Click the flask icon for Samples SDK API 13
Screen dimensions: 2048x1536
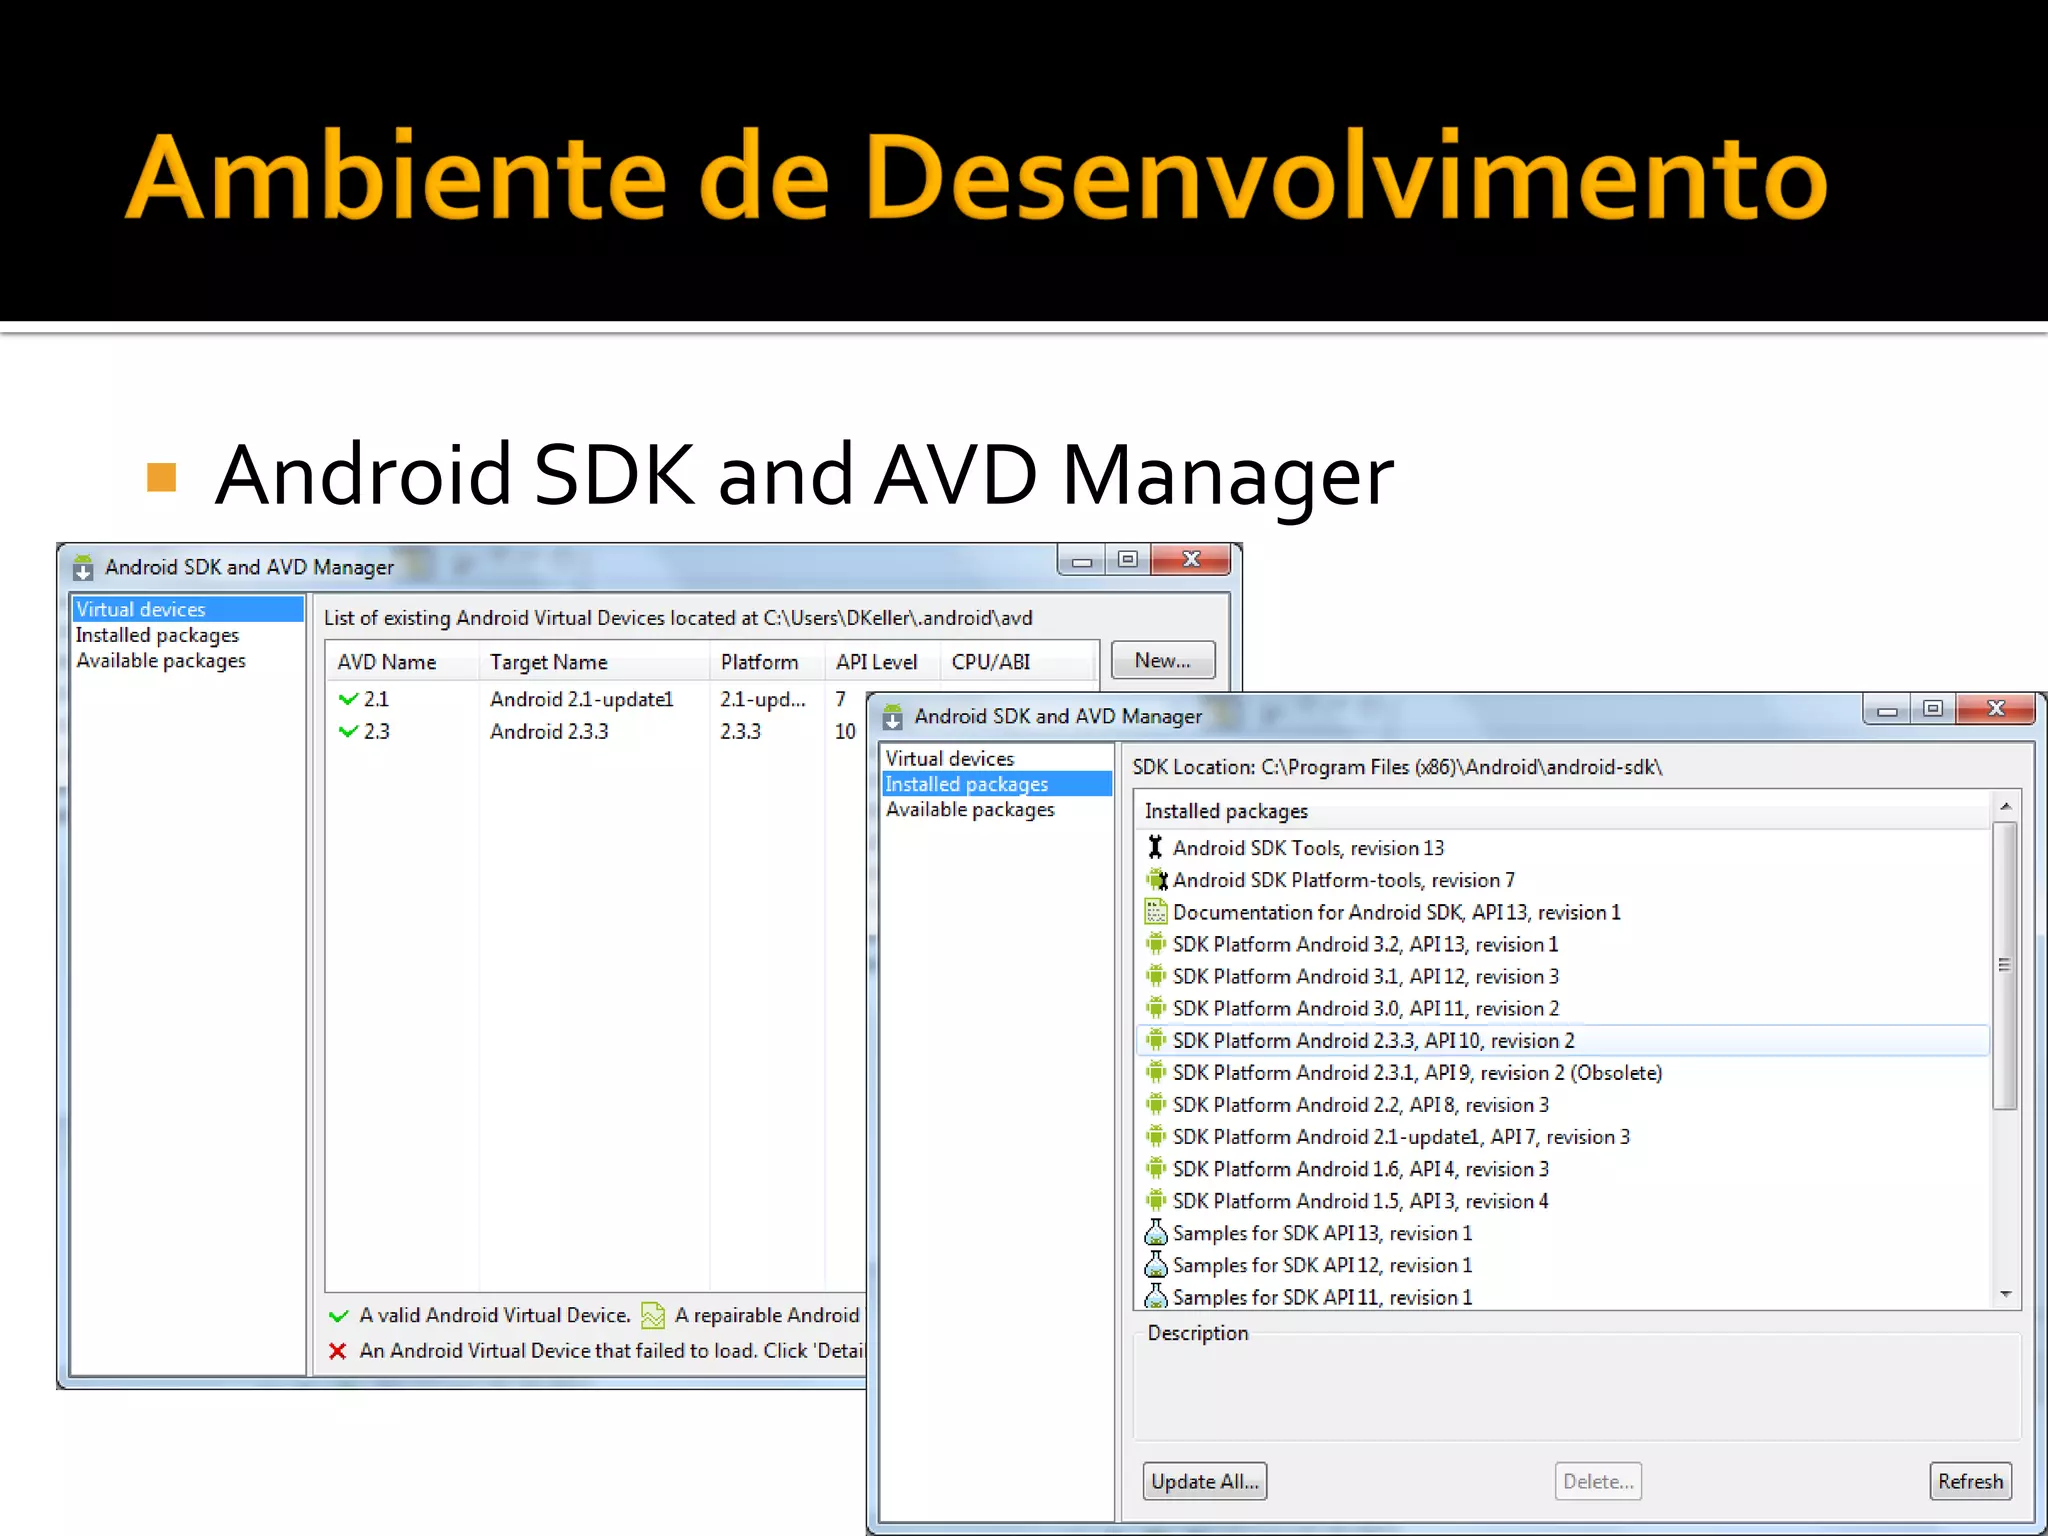tap(1156, 1232)
